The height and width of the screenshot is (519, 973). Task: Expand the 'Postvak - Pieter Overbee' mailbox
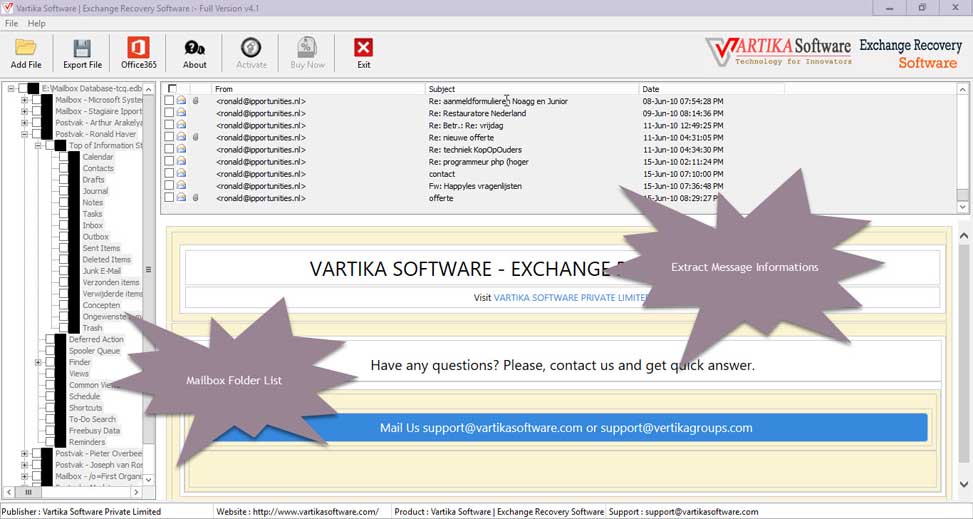coord(24,453)
